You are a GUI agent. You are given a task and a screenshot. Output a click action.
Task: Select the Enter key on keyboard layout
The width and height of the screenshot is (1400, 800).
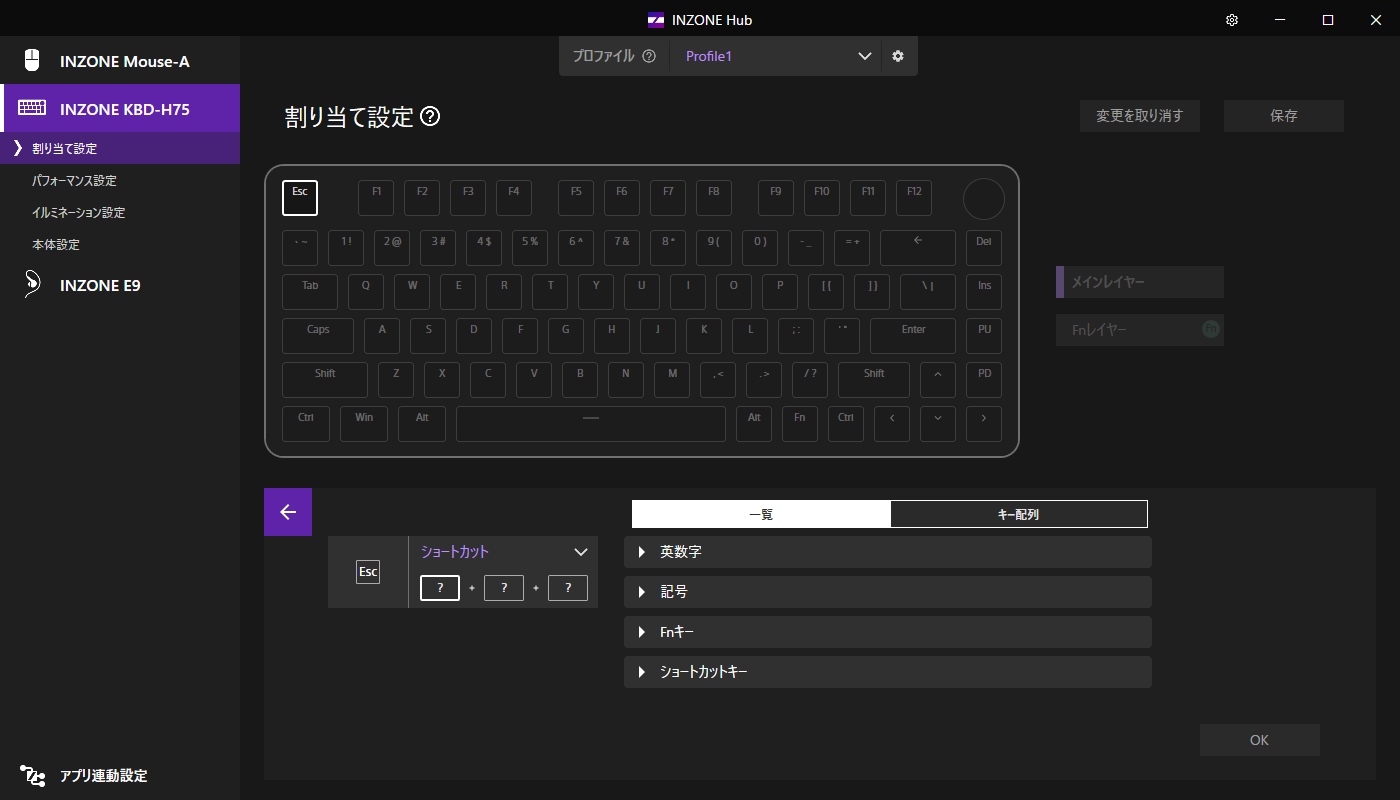[x=913, y=336]
